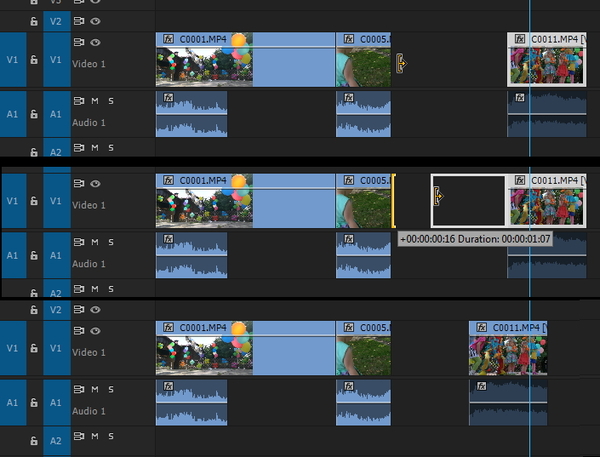Click V1 source patching button in the top timeline
This screenshot has height=457, width=600.
pyautogui.click(x=11, y=61)
